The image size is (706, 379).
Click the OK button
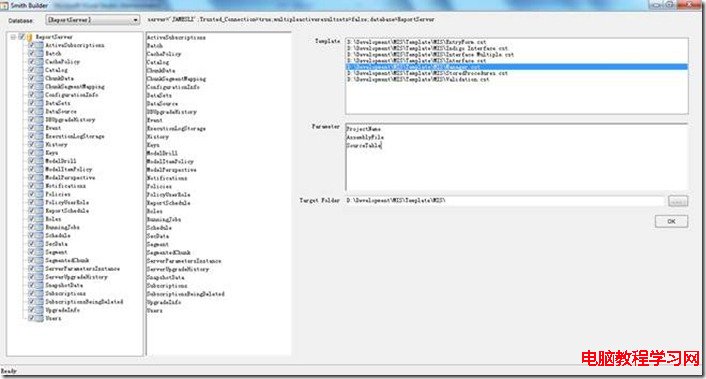[x=671, y=221]
